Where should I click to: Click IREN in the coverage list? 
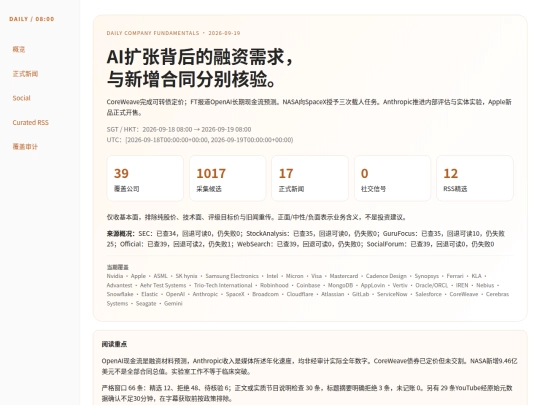pyautogui.click(x=462, y=285)
